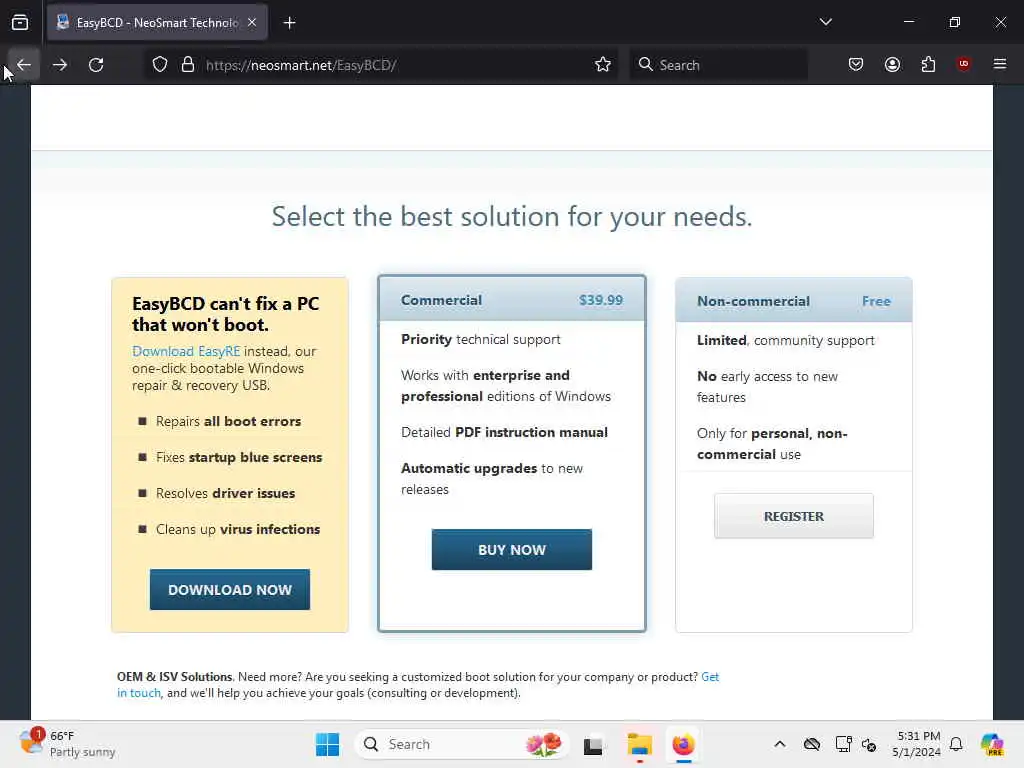Open Save to Pocket
The height and width of the screenshot is (768, 1024).
click(x=856, y=65)
